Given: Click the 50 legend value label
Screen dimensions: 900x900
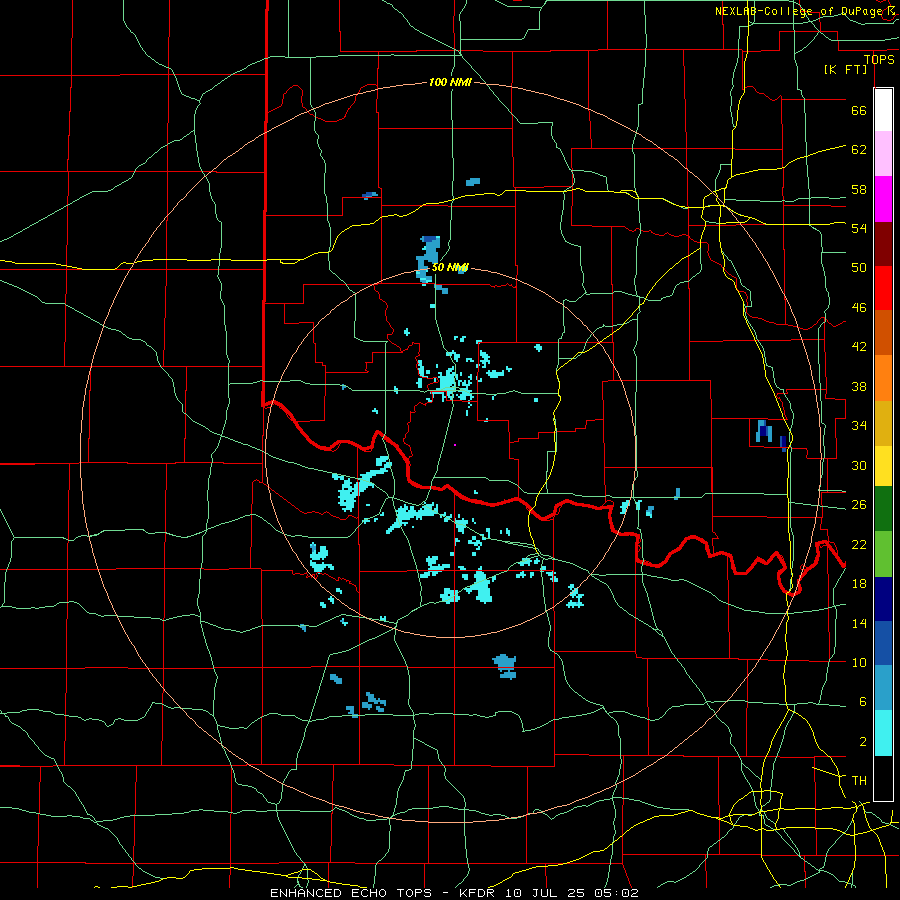Looking at the screenshot, I should pyautogui.click(x=859, y=267).
